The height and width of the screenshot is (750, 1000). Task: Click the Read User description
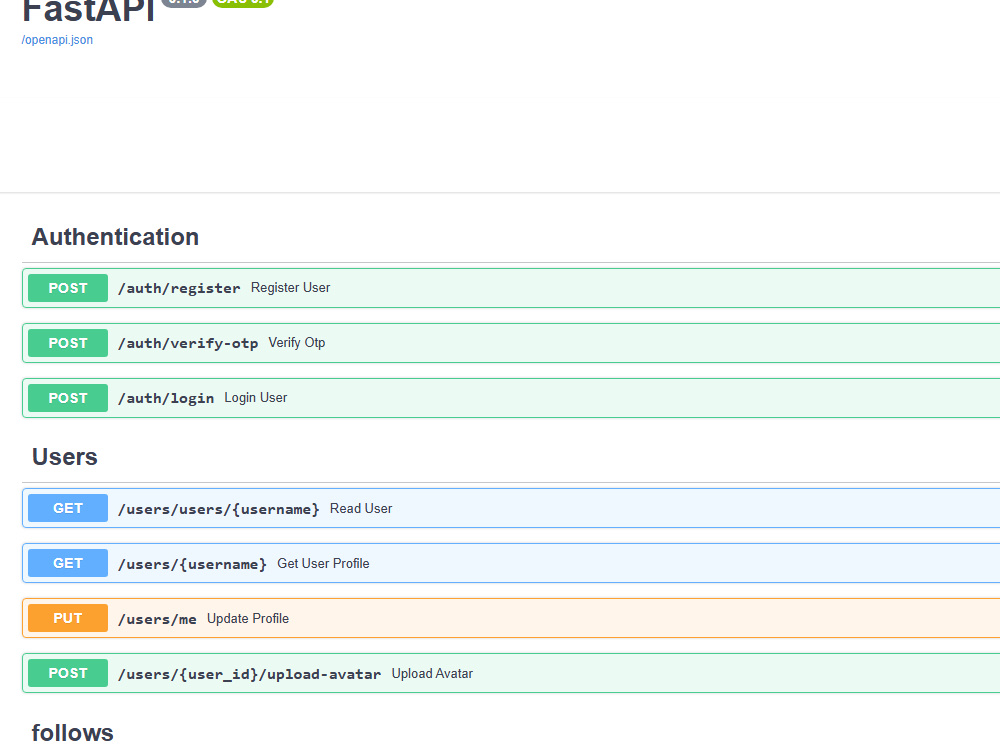pyautogui.click(x=361, y=508)
